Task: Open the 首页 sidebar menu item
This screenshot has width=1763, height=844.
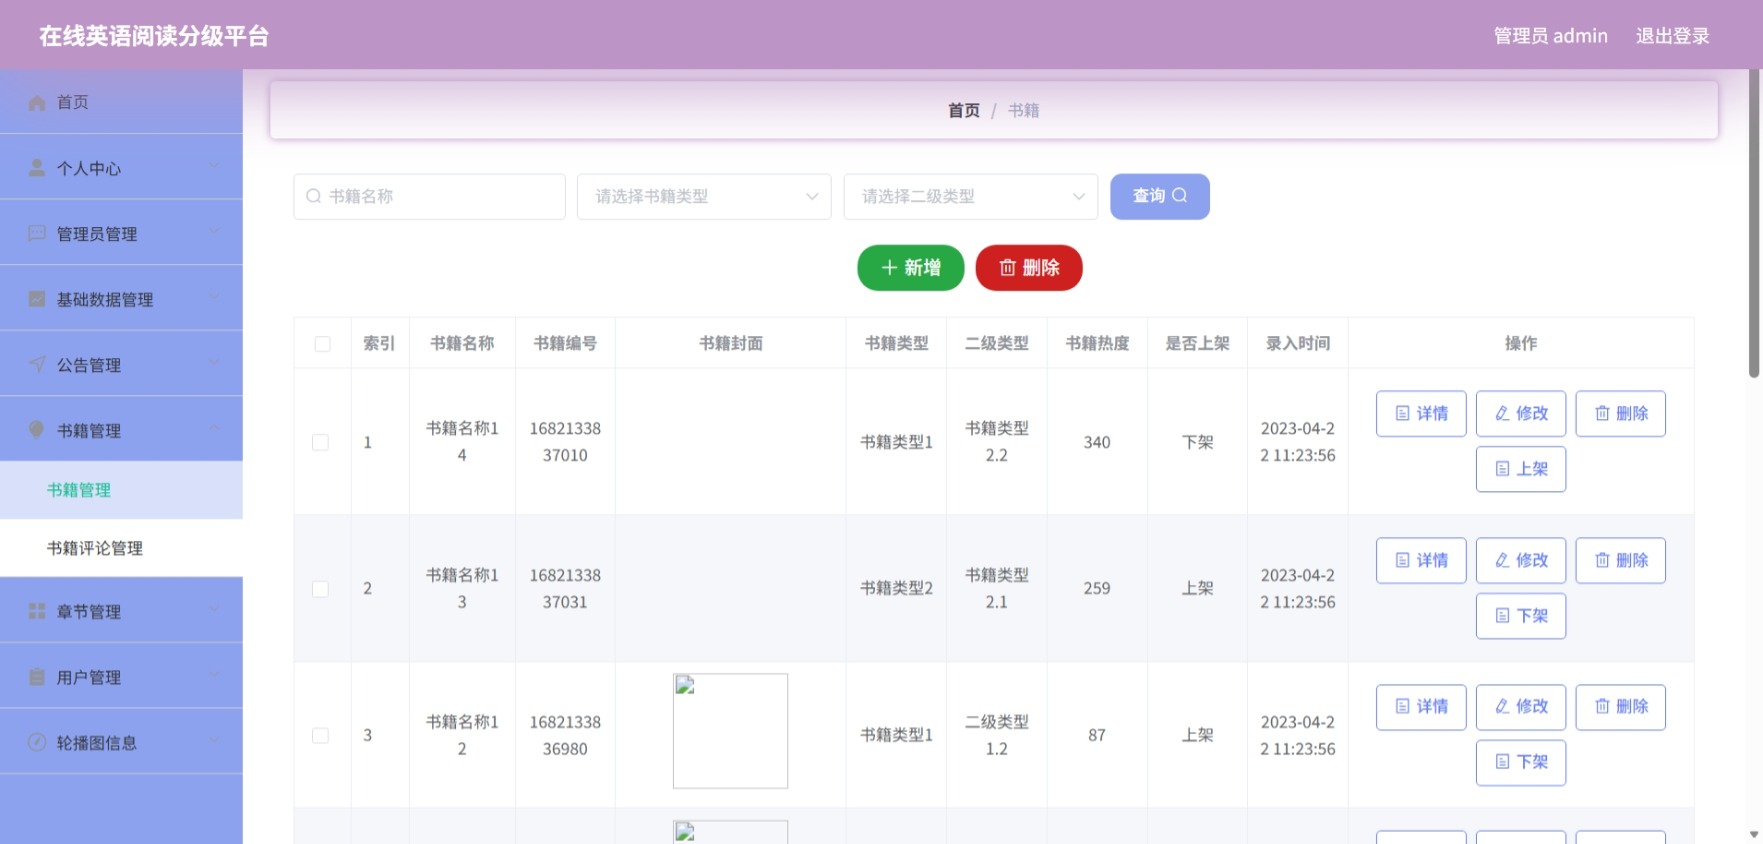Action: [x=121, y=102]
